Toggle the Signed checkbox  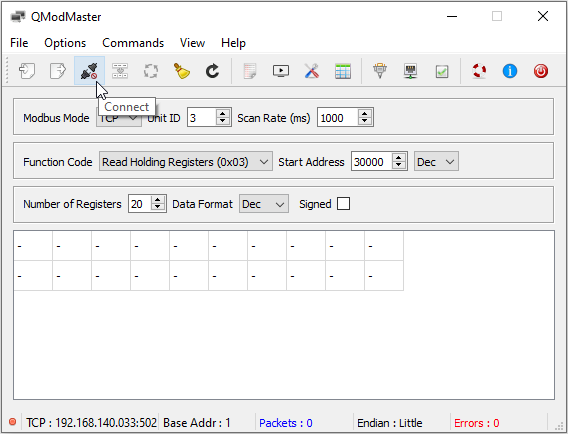point(343,204)
